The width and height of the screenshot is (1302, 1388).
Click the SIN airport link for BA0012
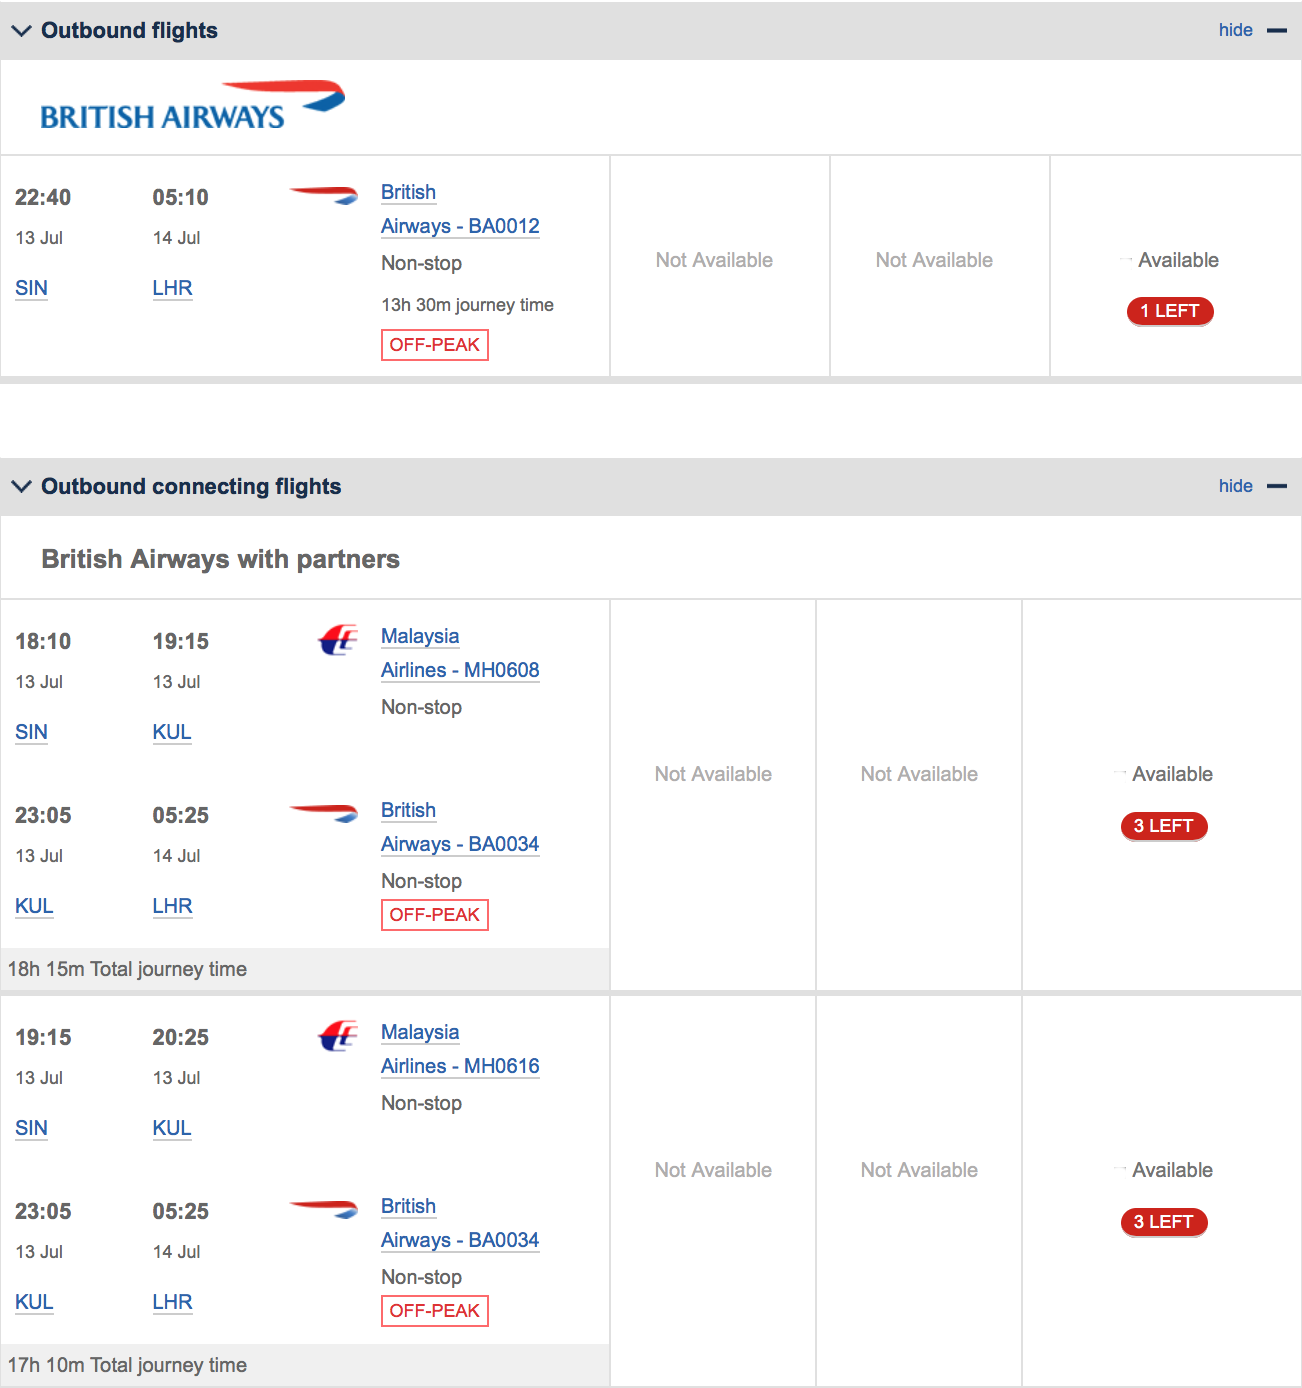point(31,288)
